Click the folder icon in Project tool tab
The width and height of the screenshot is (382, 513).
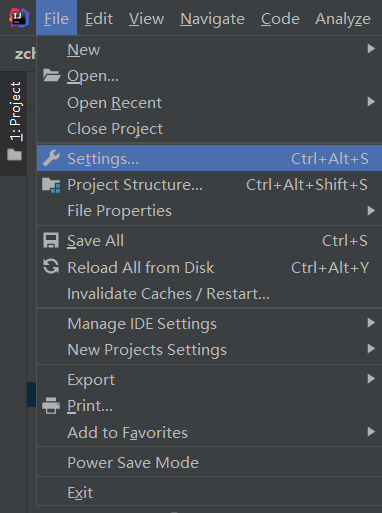14,155
